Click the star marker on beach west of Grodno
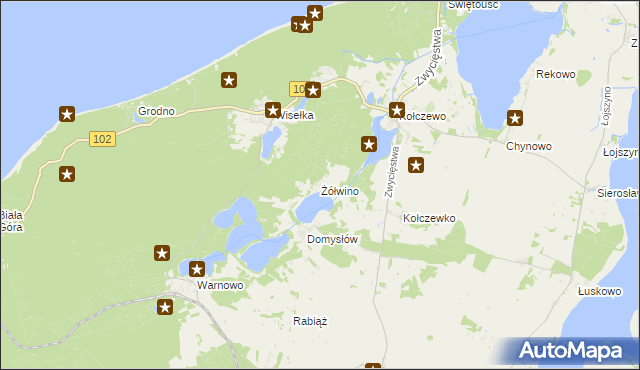Viewport: 640px width, 370px height. (x=67, y=114)
